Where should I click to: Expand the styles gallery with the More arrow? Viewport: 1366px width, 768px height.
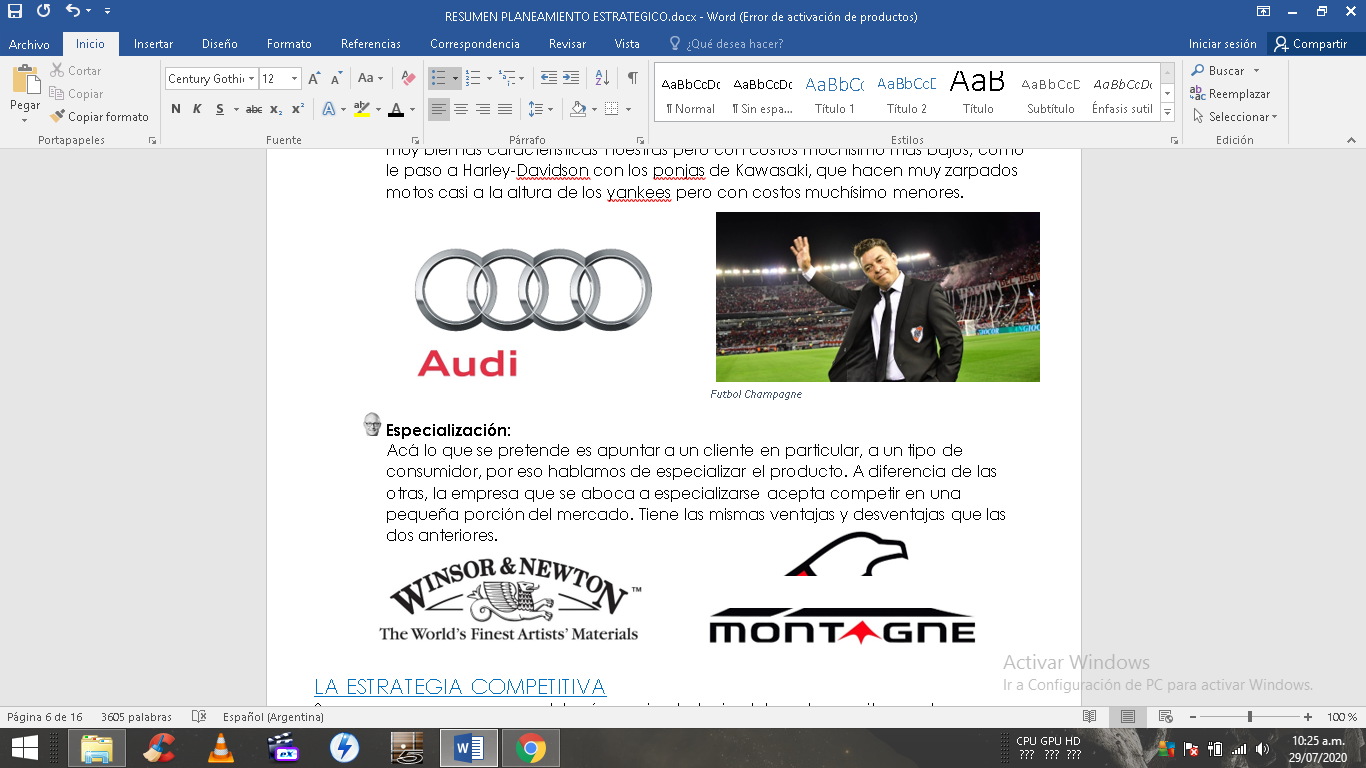click(1167, 114)
